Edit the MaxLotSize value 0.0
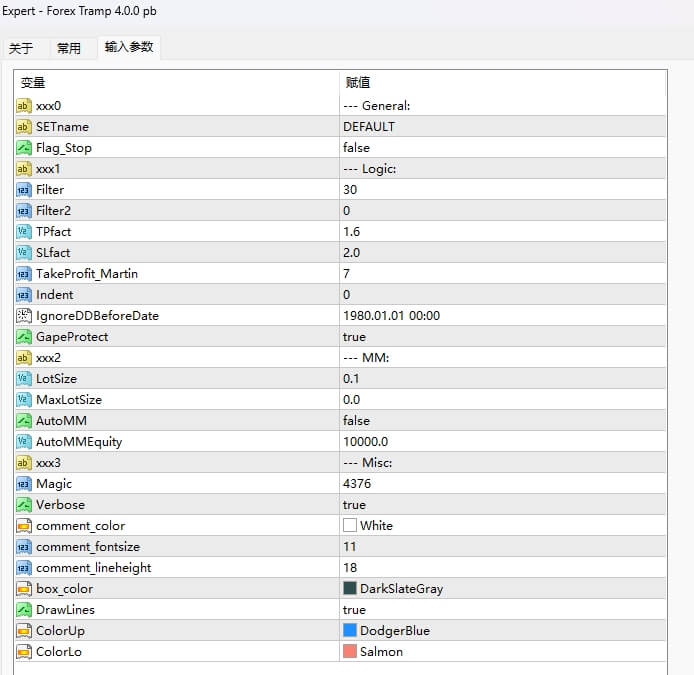The width and height of the screenshot is (694, 675). coord(502,400)
